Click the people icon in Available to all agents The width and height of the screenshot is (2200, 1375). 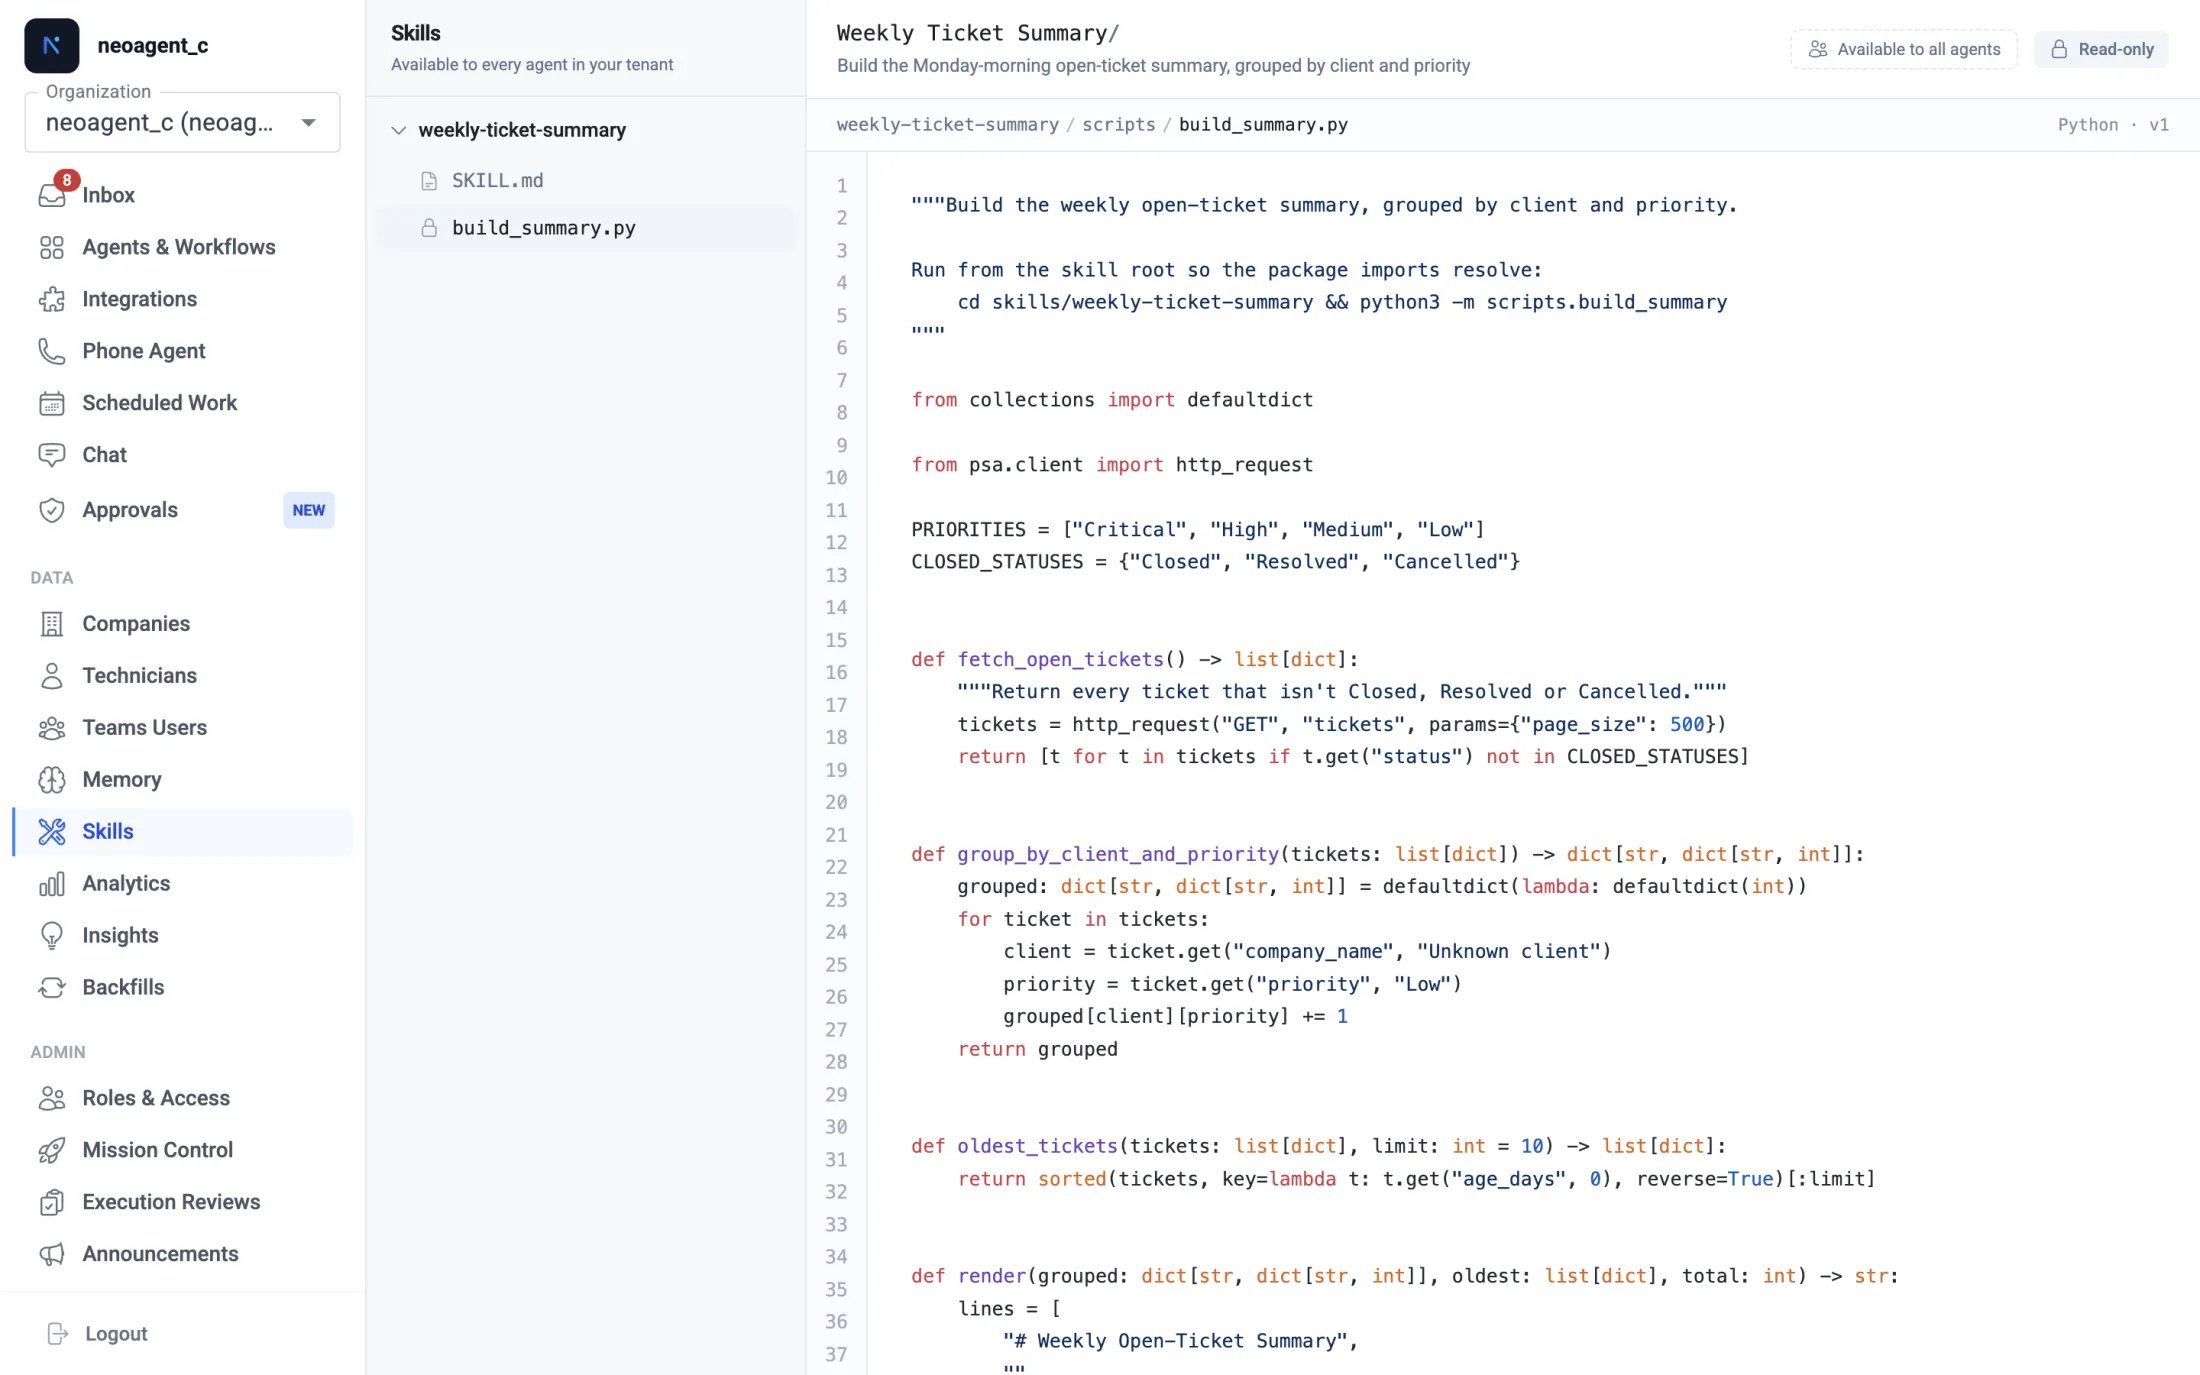[x=1818, y=49]
